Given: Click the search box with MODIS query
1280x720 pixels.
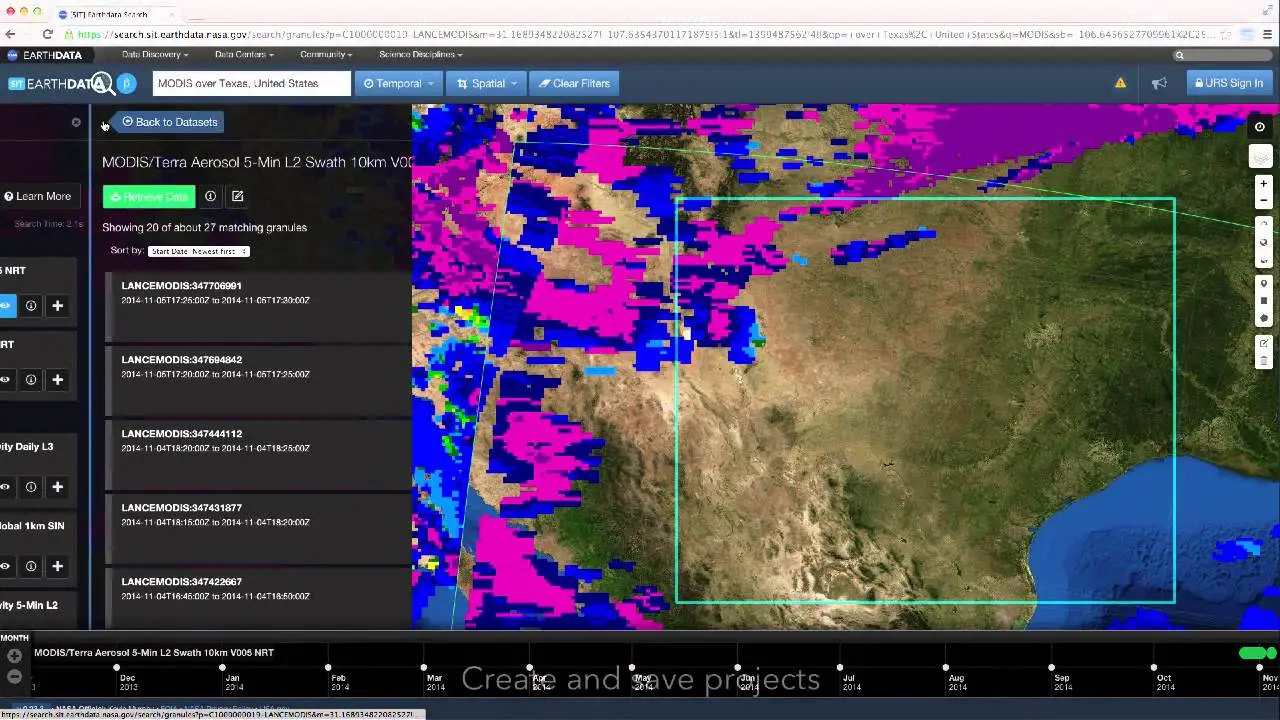Looking at the screenshot, I should pos(251,83).
